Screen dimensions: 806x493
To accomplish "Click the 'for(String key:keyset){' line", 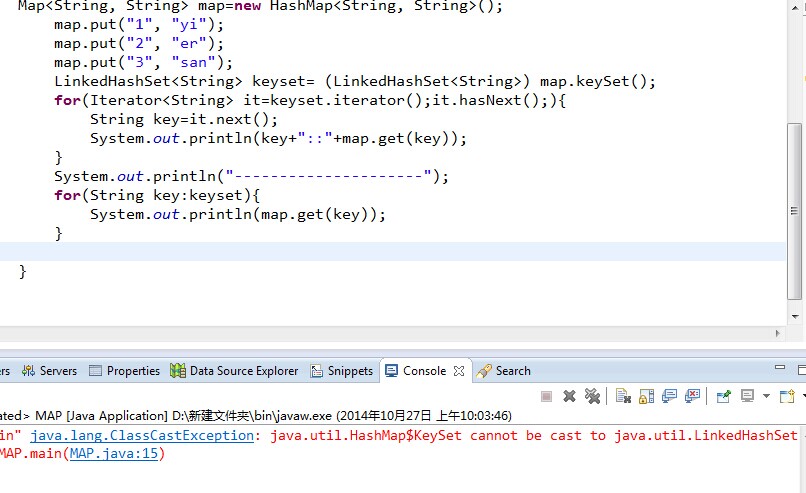I will 157,195.
